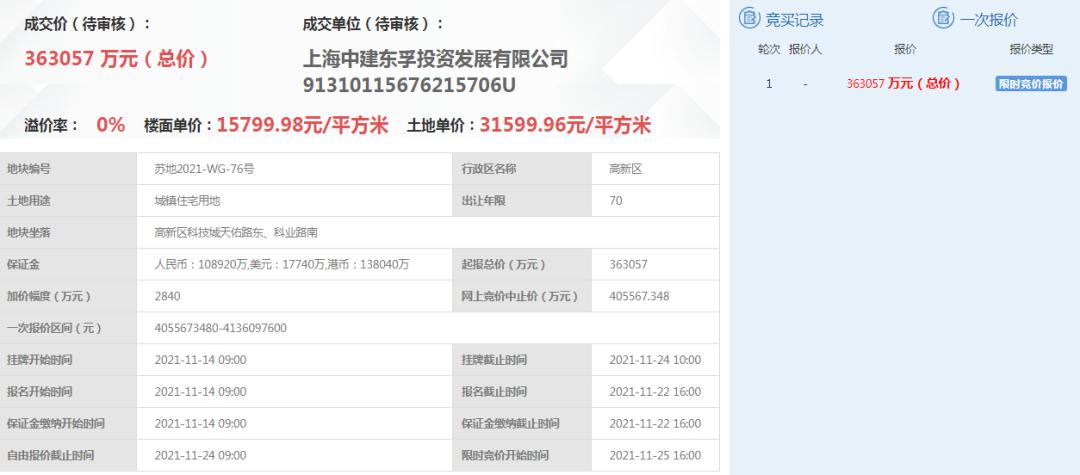
Task: Click the 高新区 district name cell
Action: pyautogui.click(x=625, y=169)
